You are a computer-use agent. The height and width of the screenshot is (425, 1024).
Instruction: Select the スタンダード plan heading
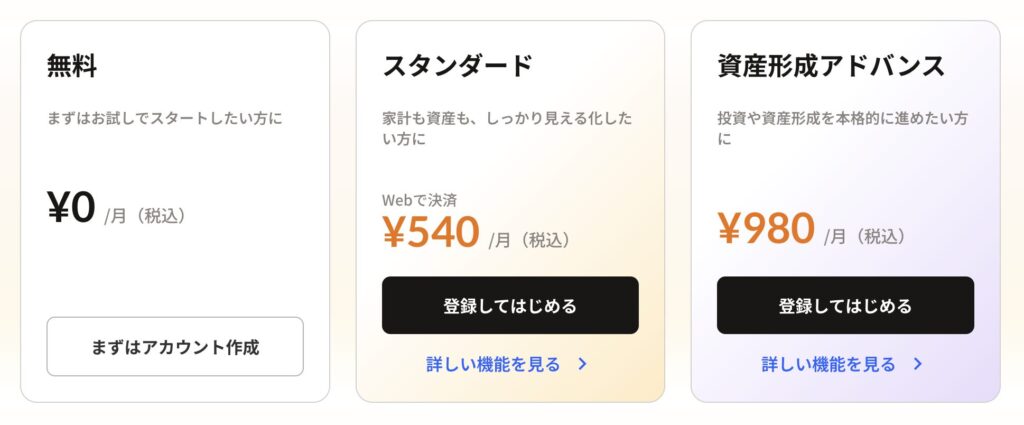point(457,66)
